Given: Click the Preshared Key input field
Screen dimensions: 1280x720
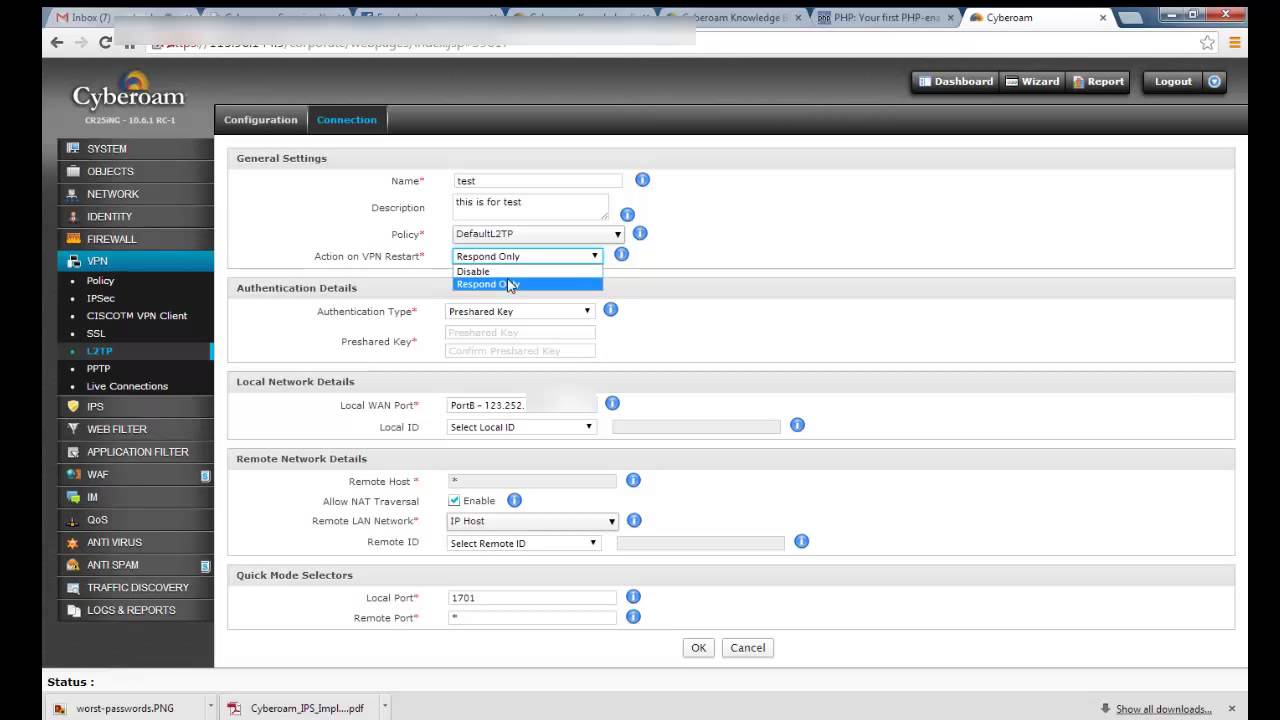Looking at the screenshot, I should (x=520, y=332).
